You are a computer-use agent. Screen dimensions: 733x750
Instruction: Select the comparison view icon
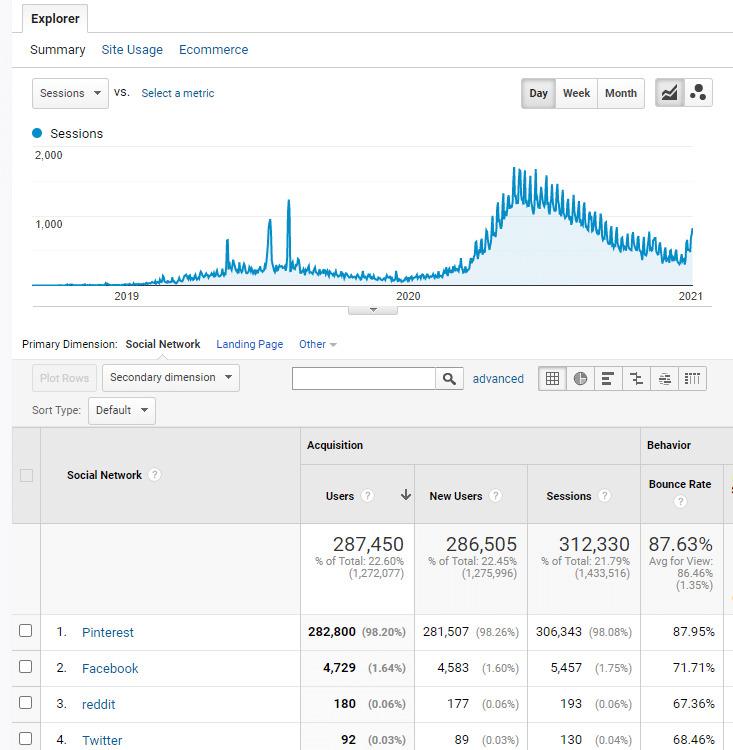coord(636,379)
